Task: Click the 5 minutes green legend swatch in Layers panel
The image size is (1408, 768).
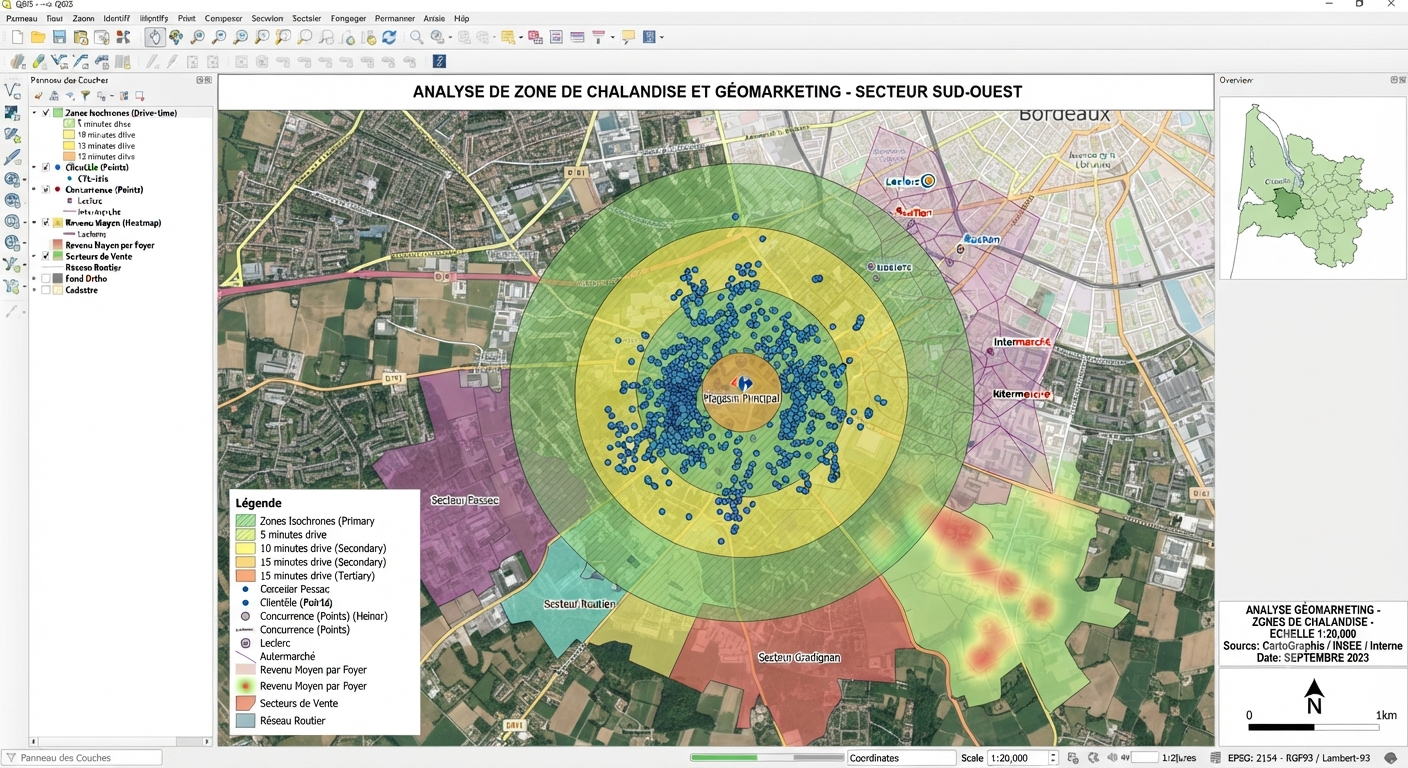Action: click(69, 124)
